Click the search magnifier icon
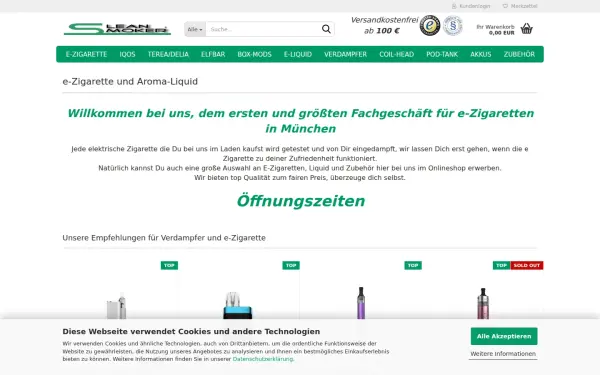600x375 pixels. point(326,29)
